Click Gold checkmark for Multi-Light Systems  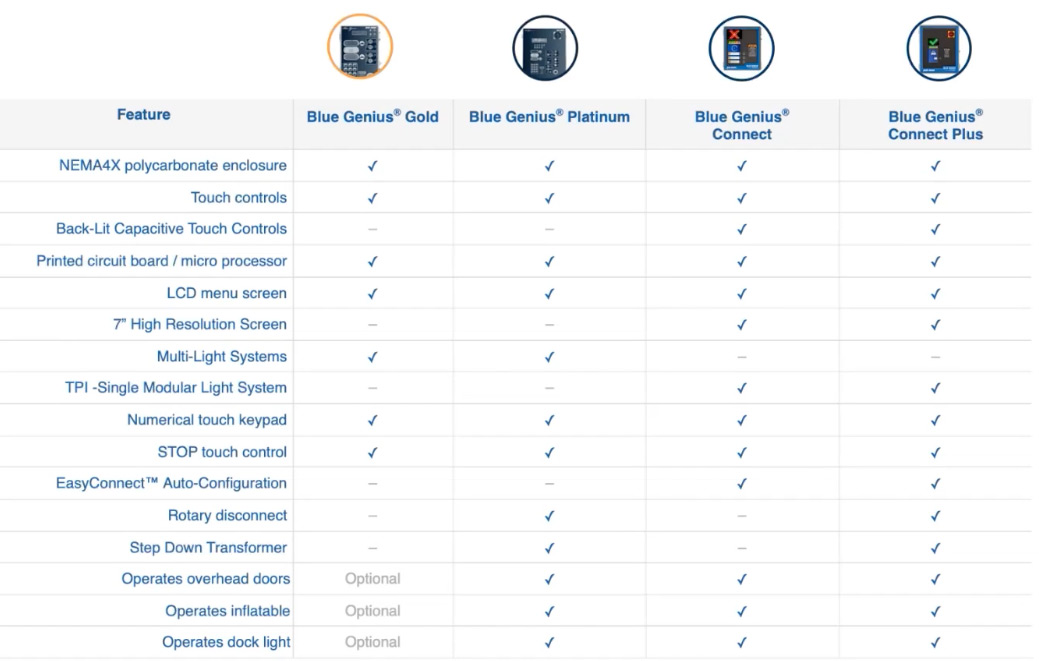point(372,357)
